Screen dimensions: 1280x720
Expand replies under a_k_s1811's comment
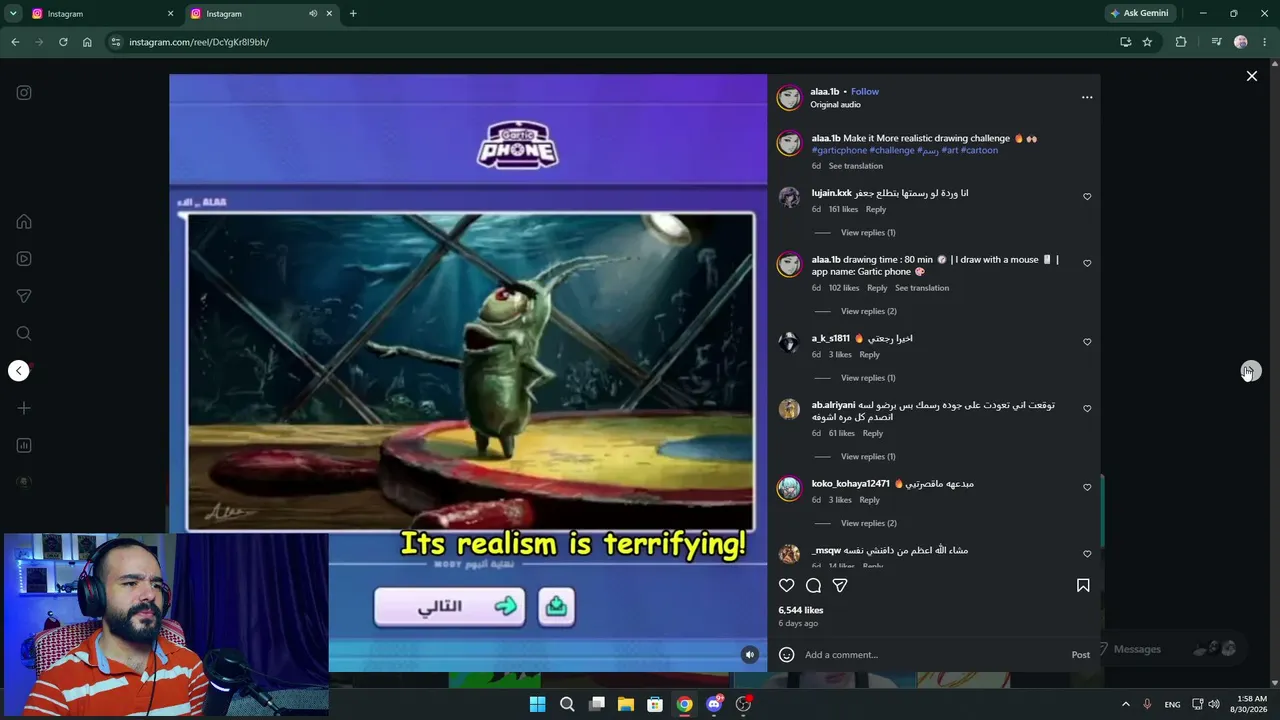(x=868, y=378)
